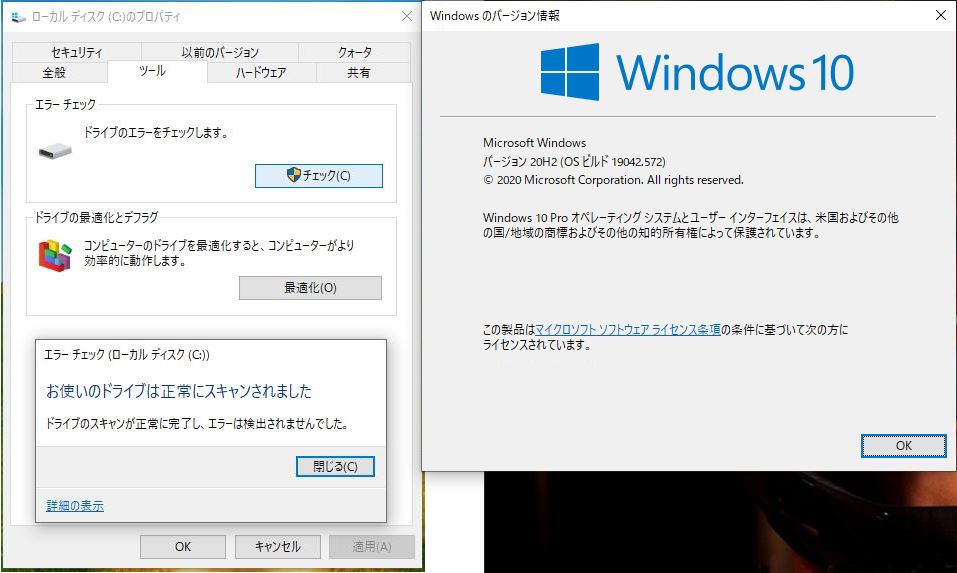Click the disabled 適用(A) button
This screenshot has width=957, height=573.
(x=372, y=547)
